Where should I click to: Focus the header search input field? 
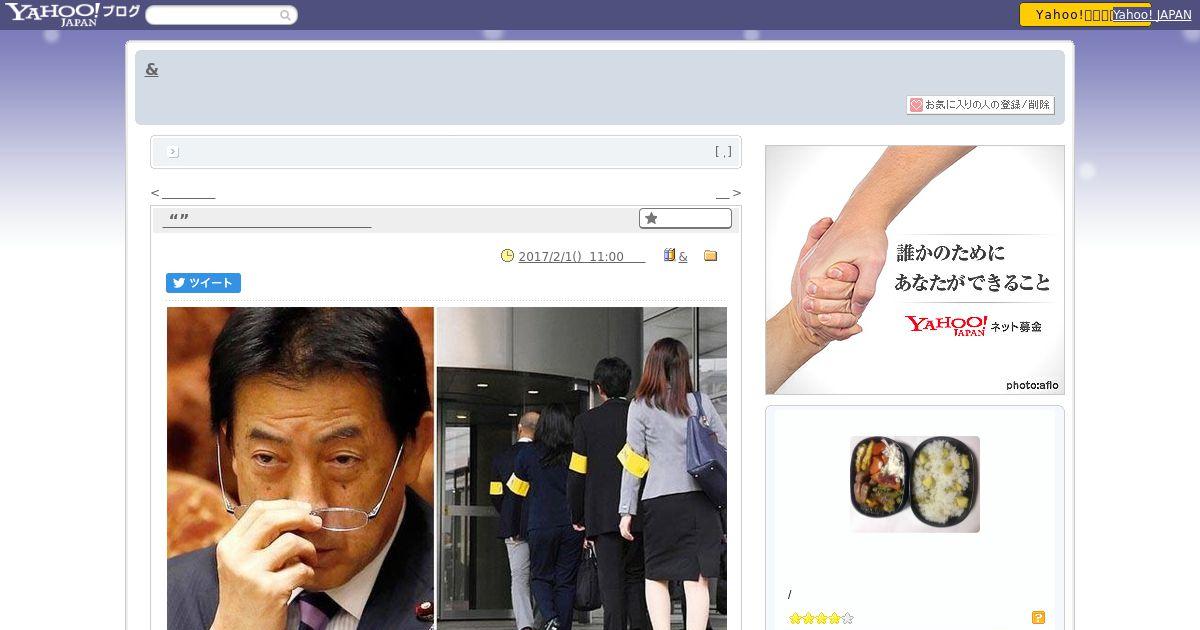212,15
